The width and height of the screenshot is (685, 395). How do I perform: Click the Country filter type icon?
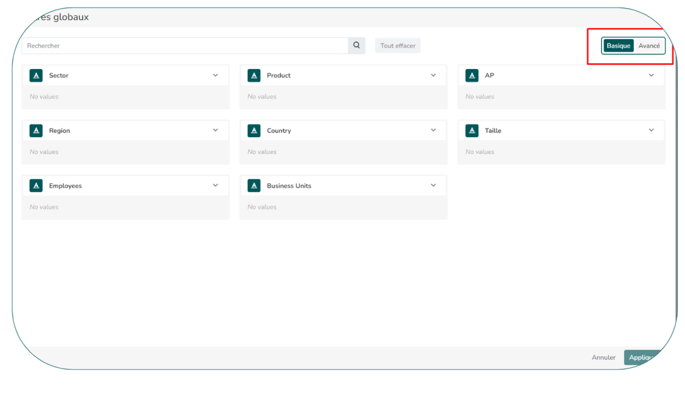(x=254, y=131)
